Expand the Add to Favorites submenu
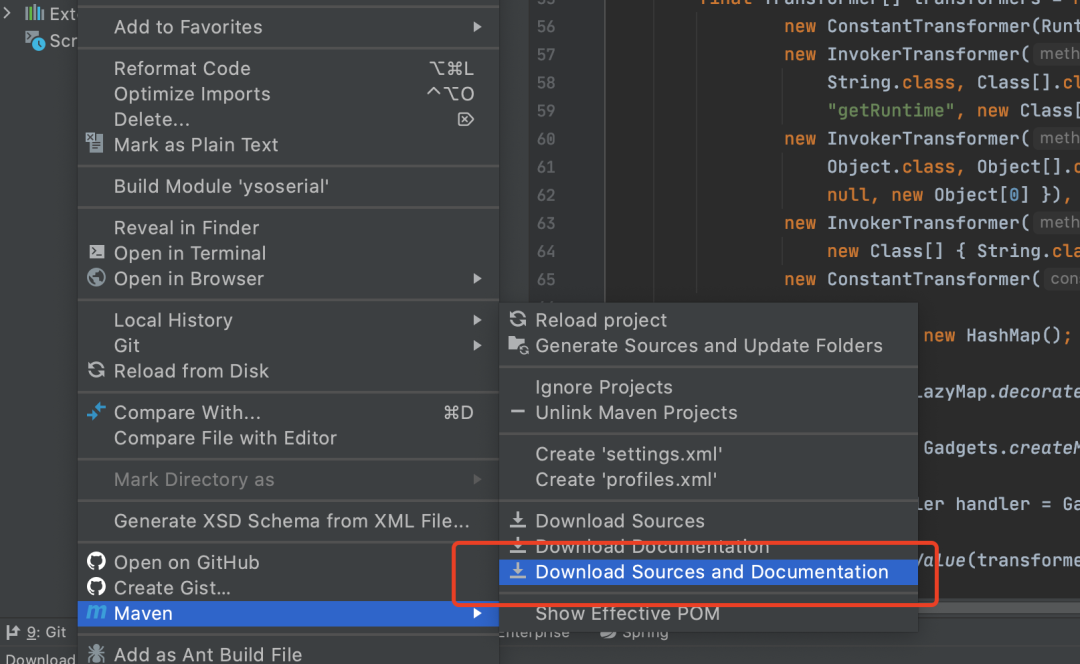1080x664 pixels. pos(477,27)
